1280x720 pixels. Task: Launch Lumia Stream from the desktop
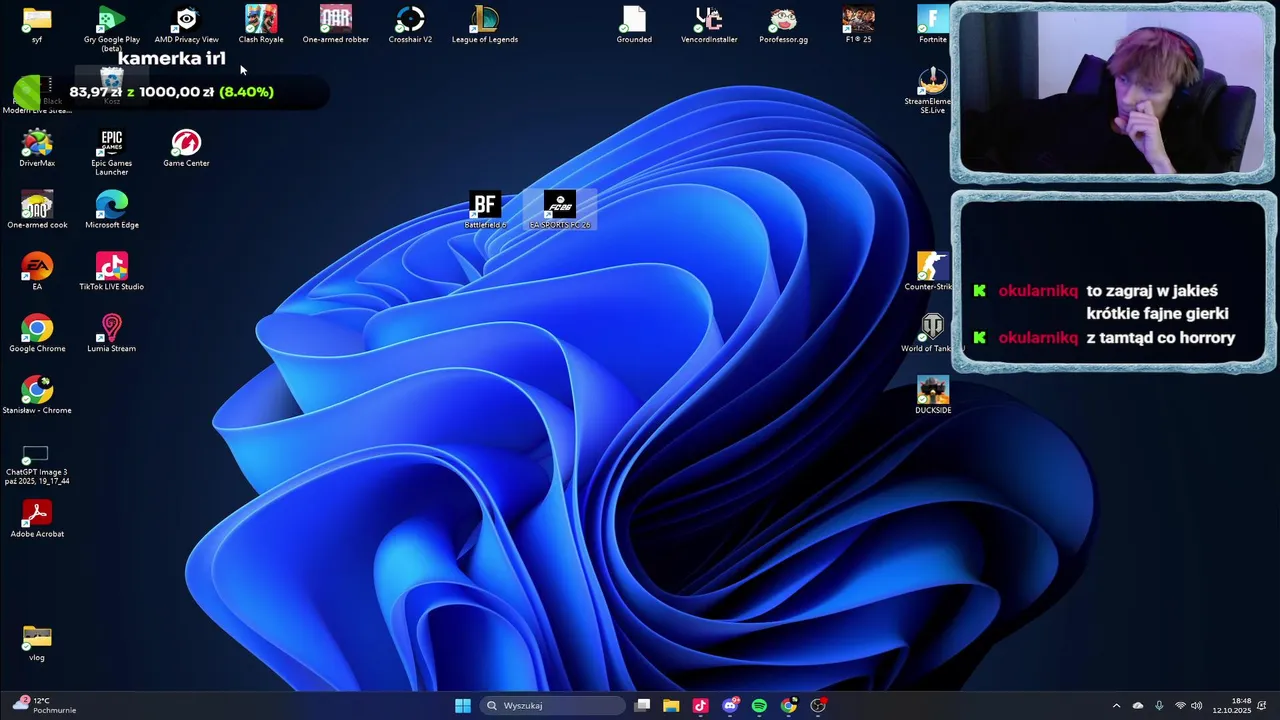tap(111, 333)
